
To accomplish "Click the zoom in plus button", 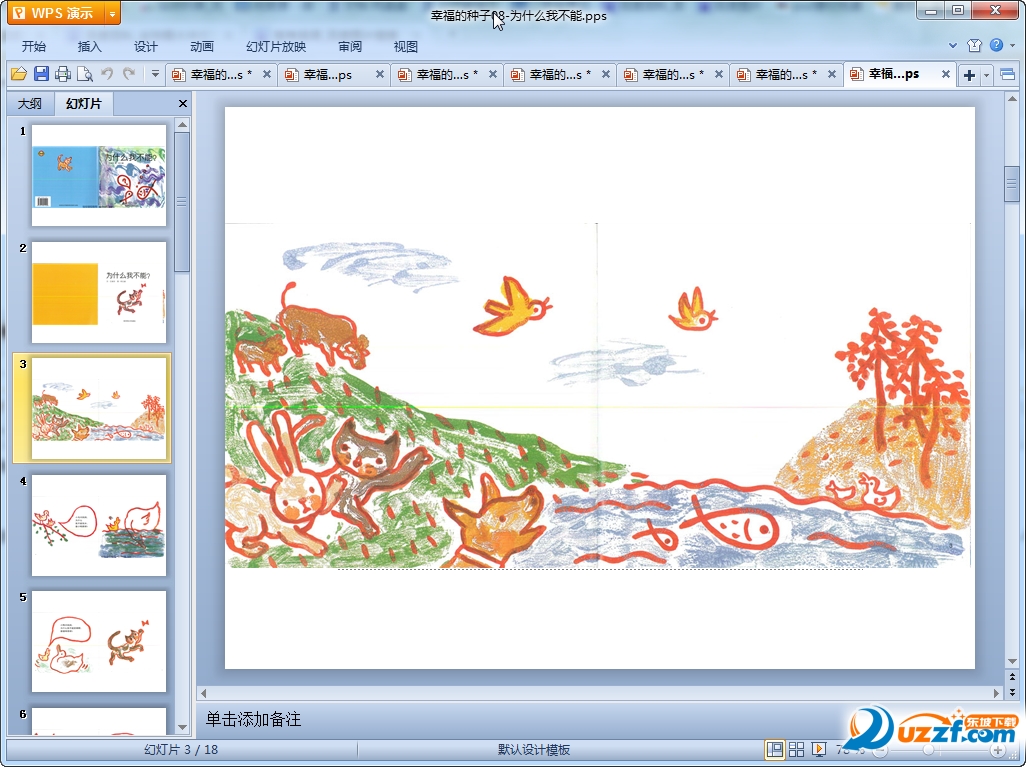I will click(997, 750).
